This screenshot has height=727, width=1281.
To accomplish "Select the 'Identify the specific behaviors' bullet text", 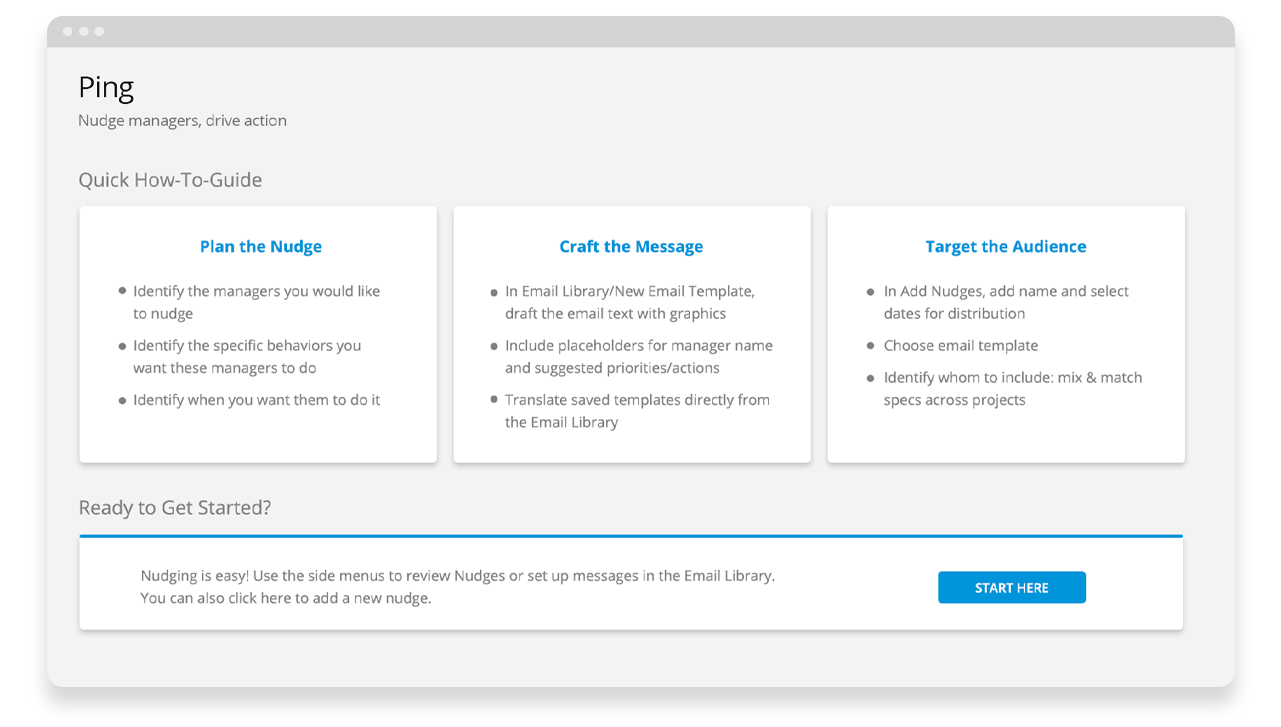I will [x=247, y=356].
